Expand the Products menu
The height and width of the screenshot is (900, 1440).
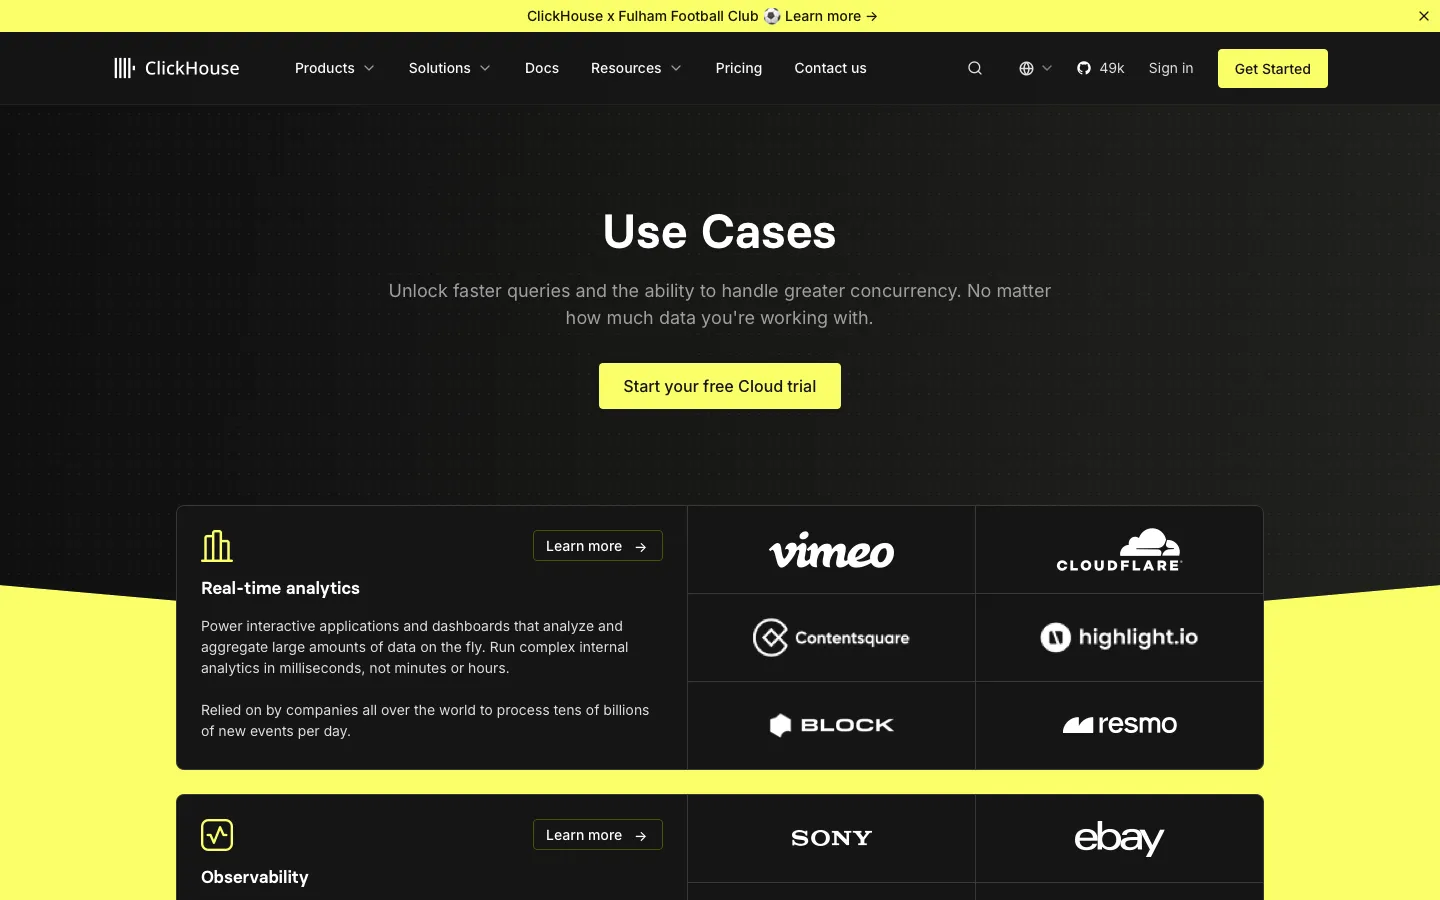pyautogui.click(x=334, y=68)
